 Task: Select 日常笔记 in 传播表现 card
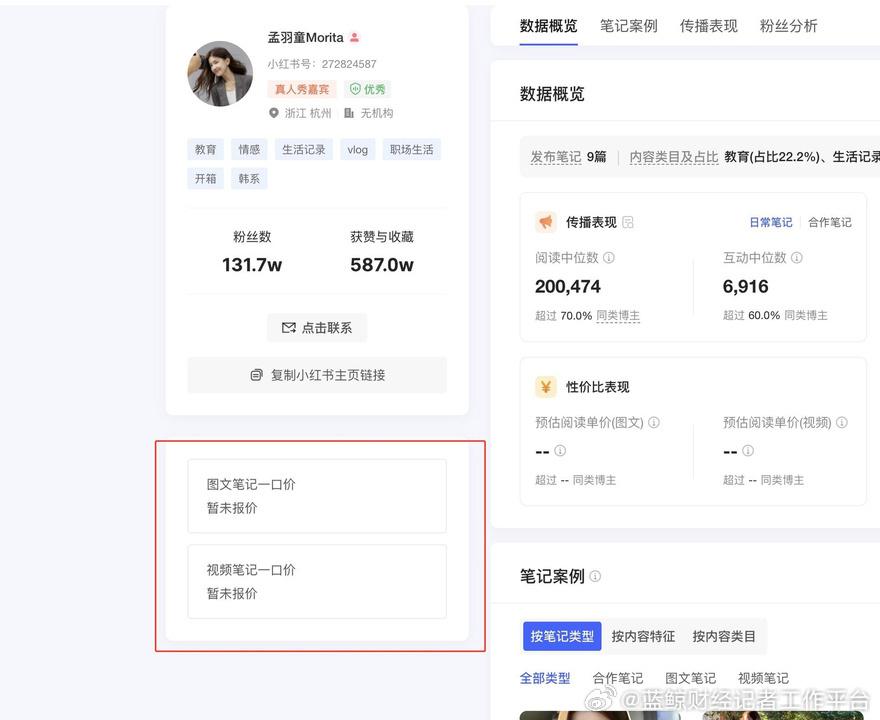point(771,222)
